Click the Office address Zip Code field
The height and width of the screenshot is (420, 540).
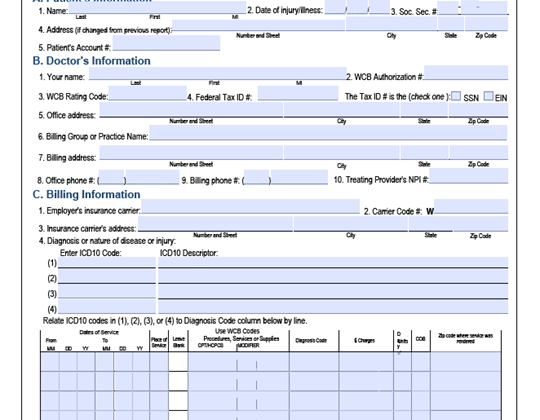[x=478, y=109]
